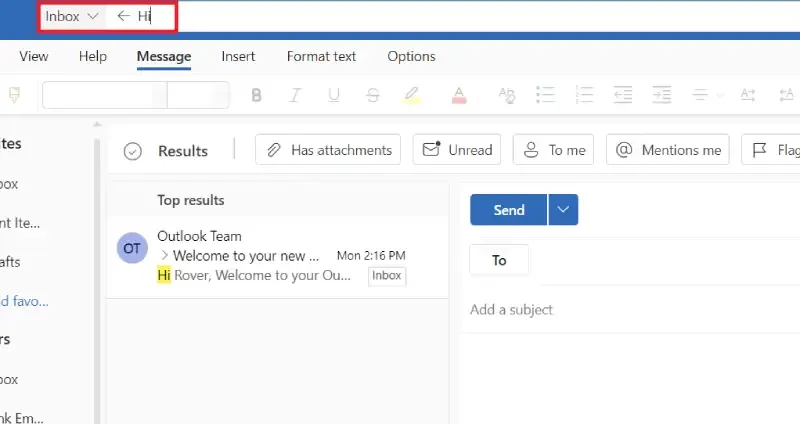Image resolution: width=800 pixels, height=424 pixels.
Task: Click the red font color icon
Action: point(459,95)
